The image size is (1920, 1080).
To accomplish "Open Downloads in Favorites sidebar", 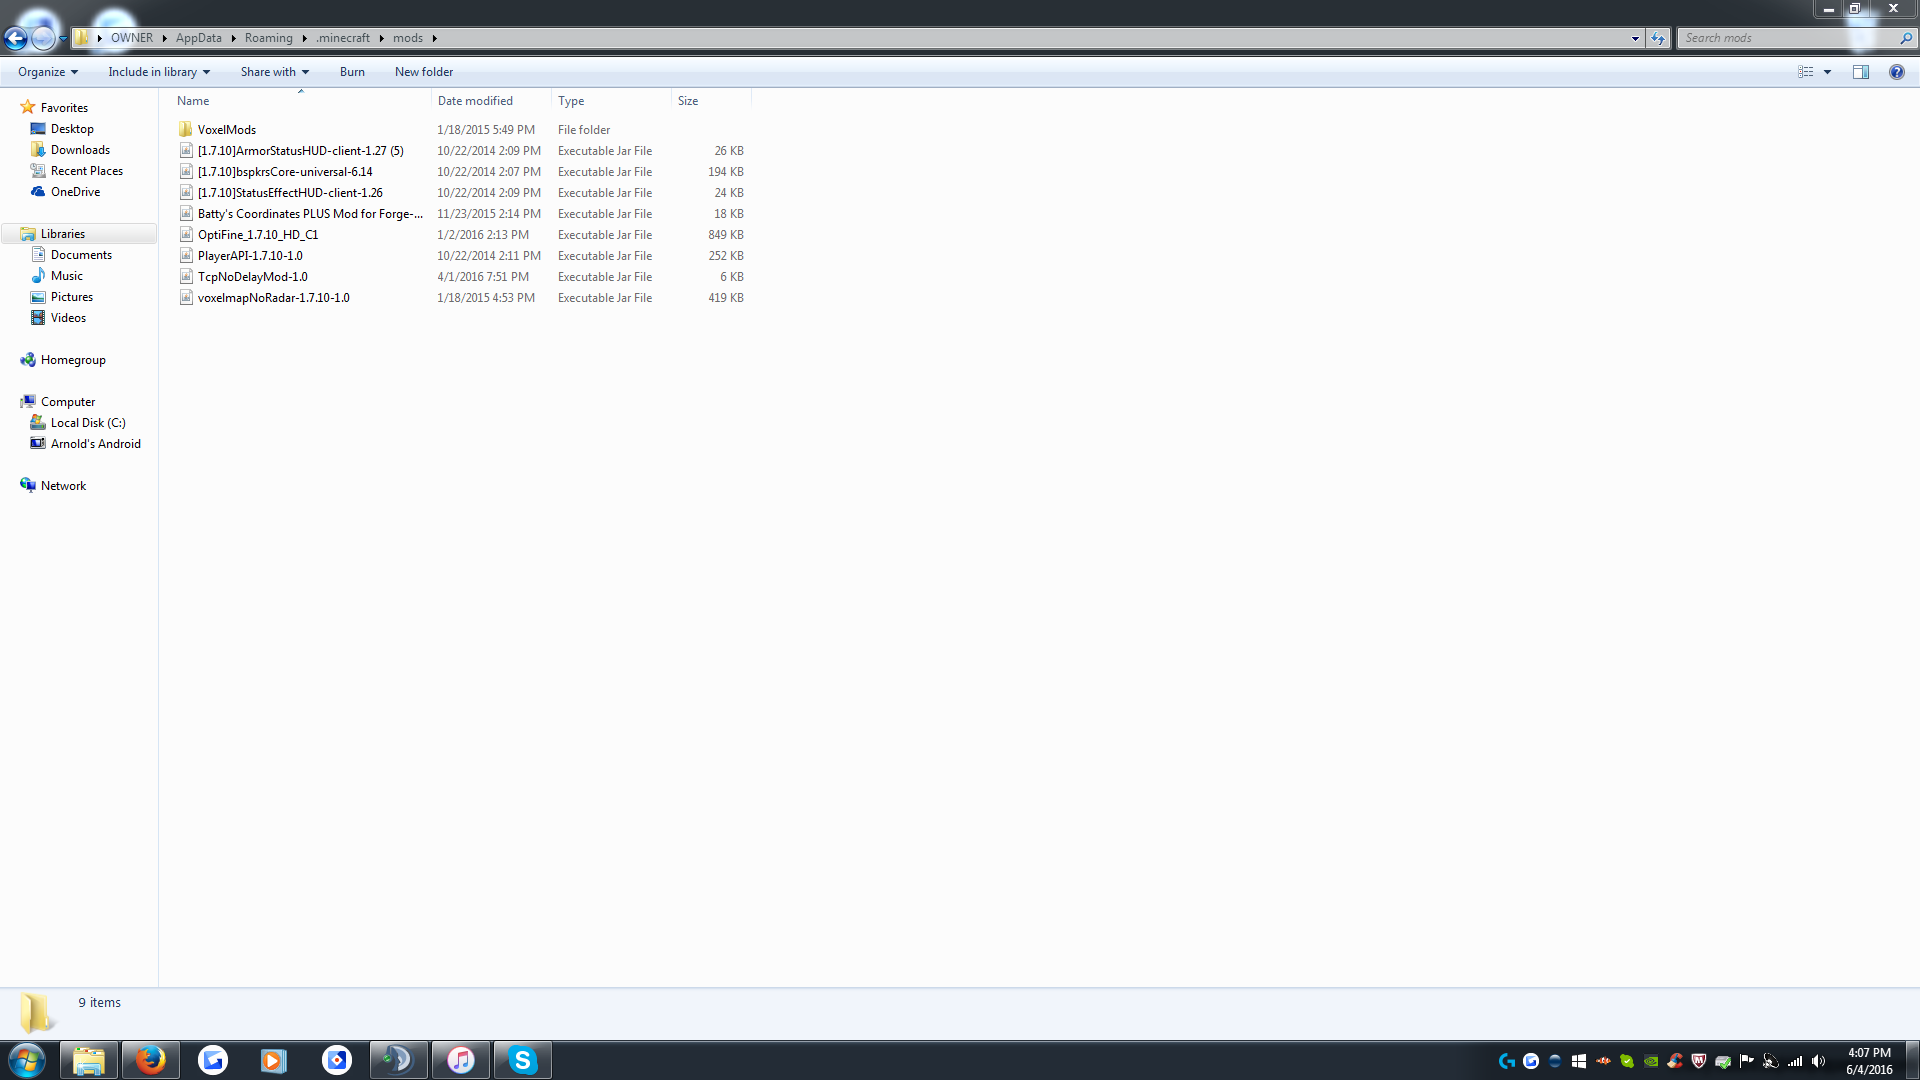I will 80,150.
